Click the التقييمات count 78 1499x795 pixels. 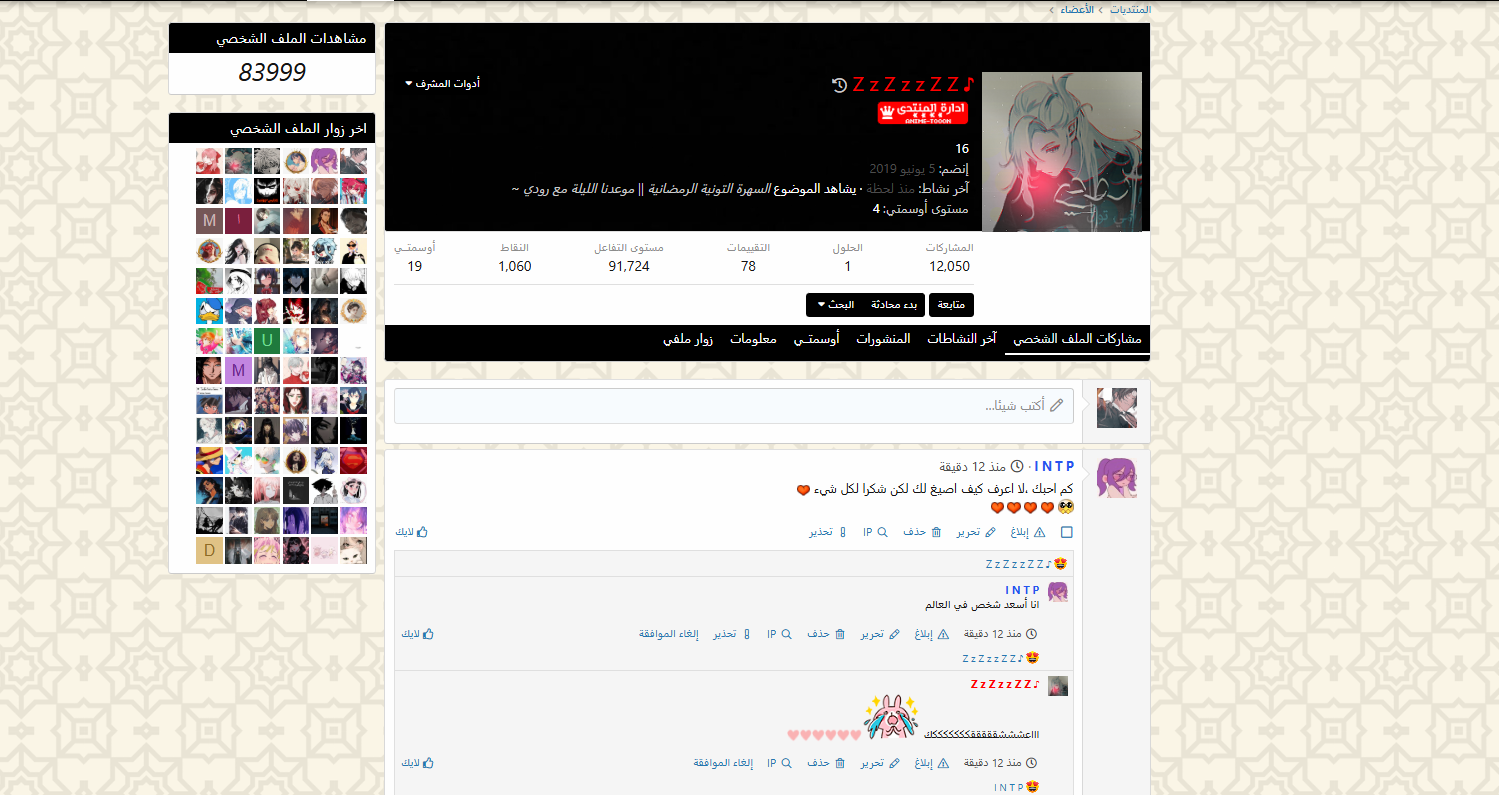748,266
